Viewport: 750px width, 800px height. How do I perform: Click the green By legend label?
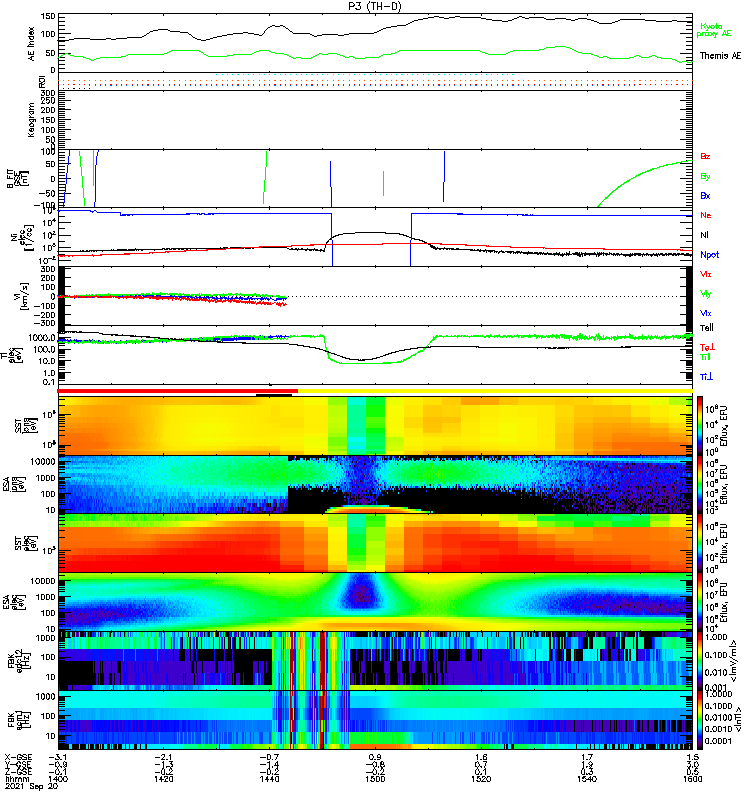click(x=705, y=177)
